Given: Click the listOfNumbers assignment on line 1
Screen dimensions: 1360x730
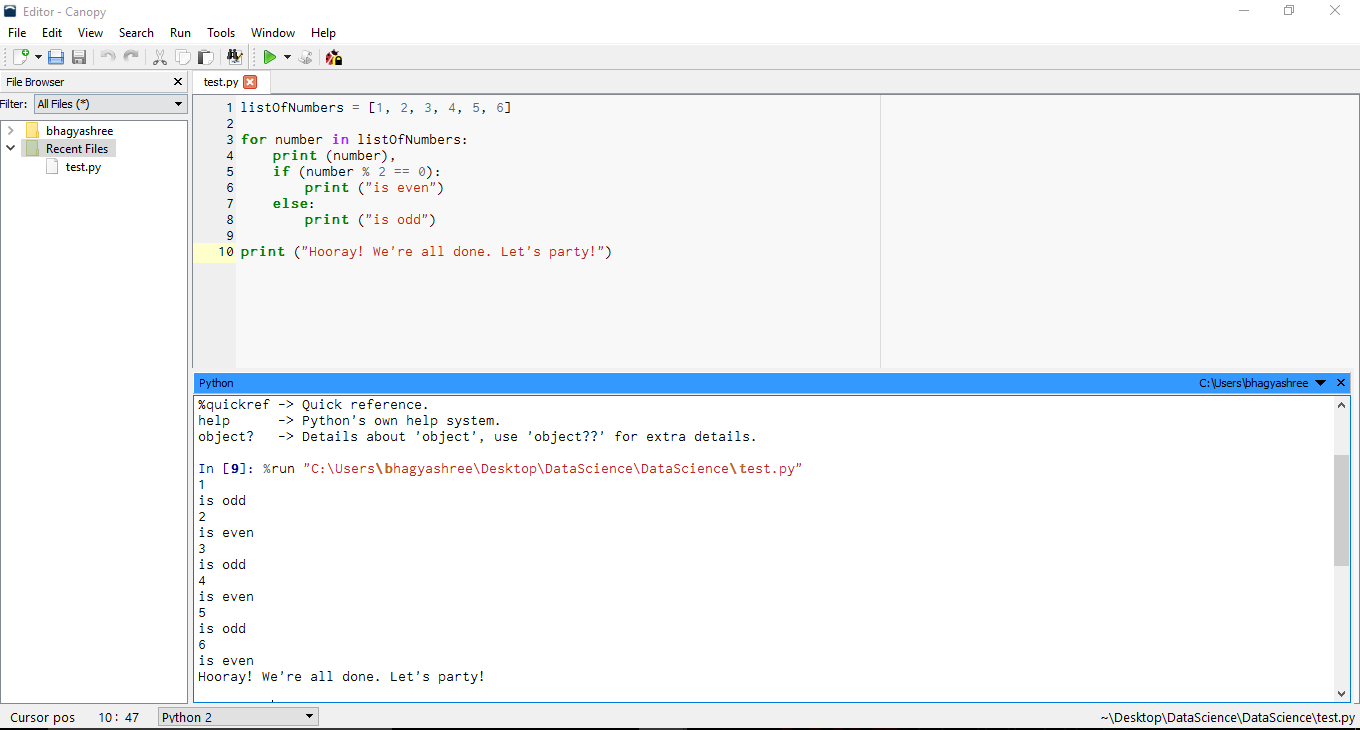Looking at the screenshot, I should (x=376, y=108).
